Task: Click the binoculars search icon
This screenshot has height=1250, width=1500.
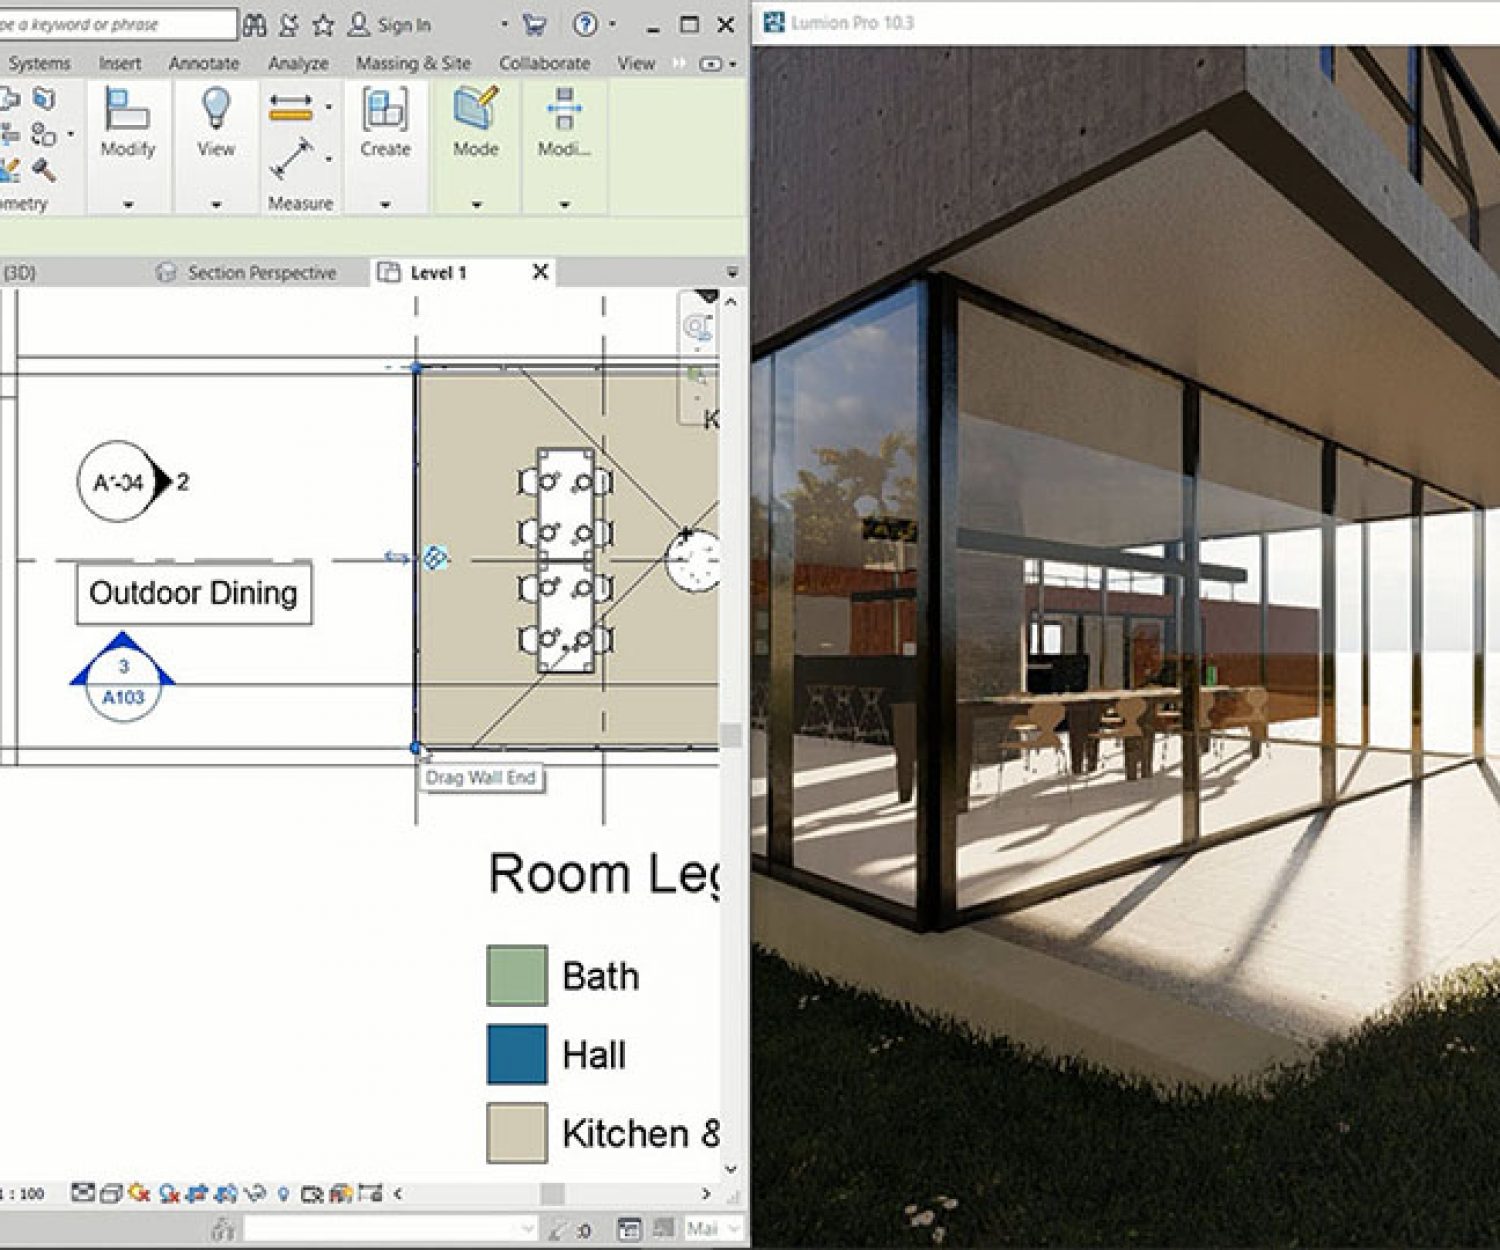Action: click(255, 25)
